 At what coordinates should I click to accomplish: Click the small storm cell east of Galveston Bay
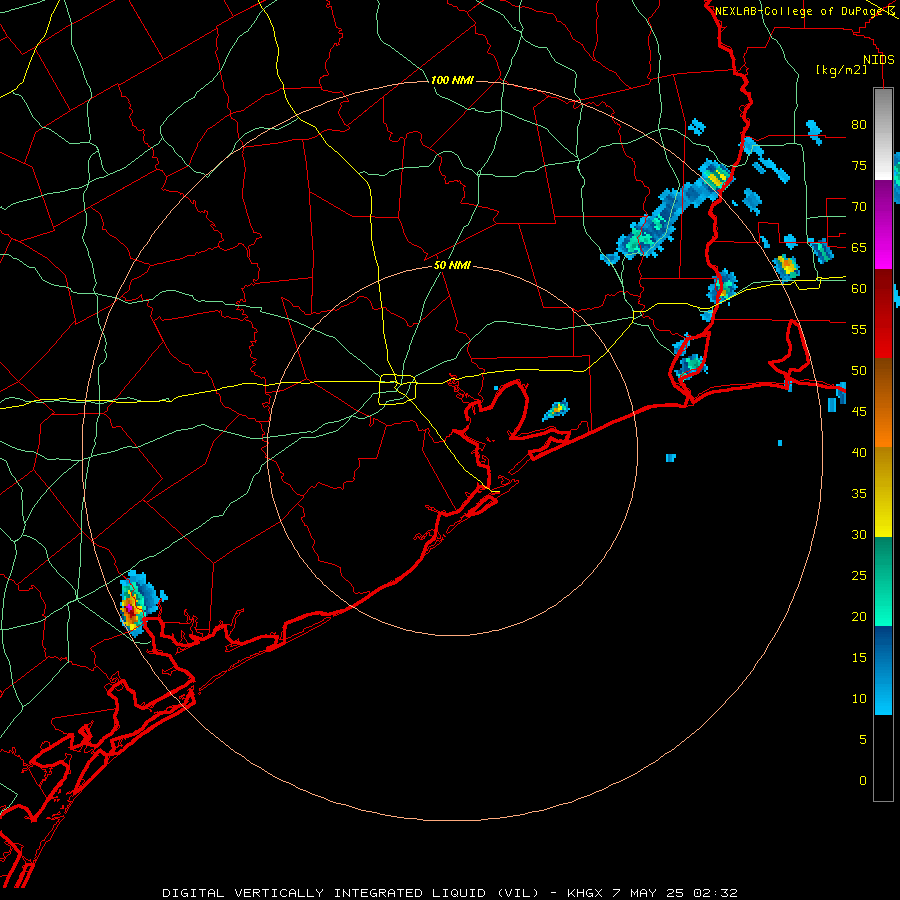[x=556, y=410]
